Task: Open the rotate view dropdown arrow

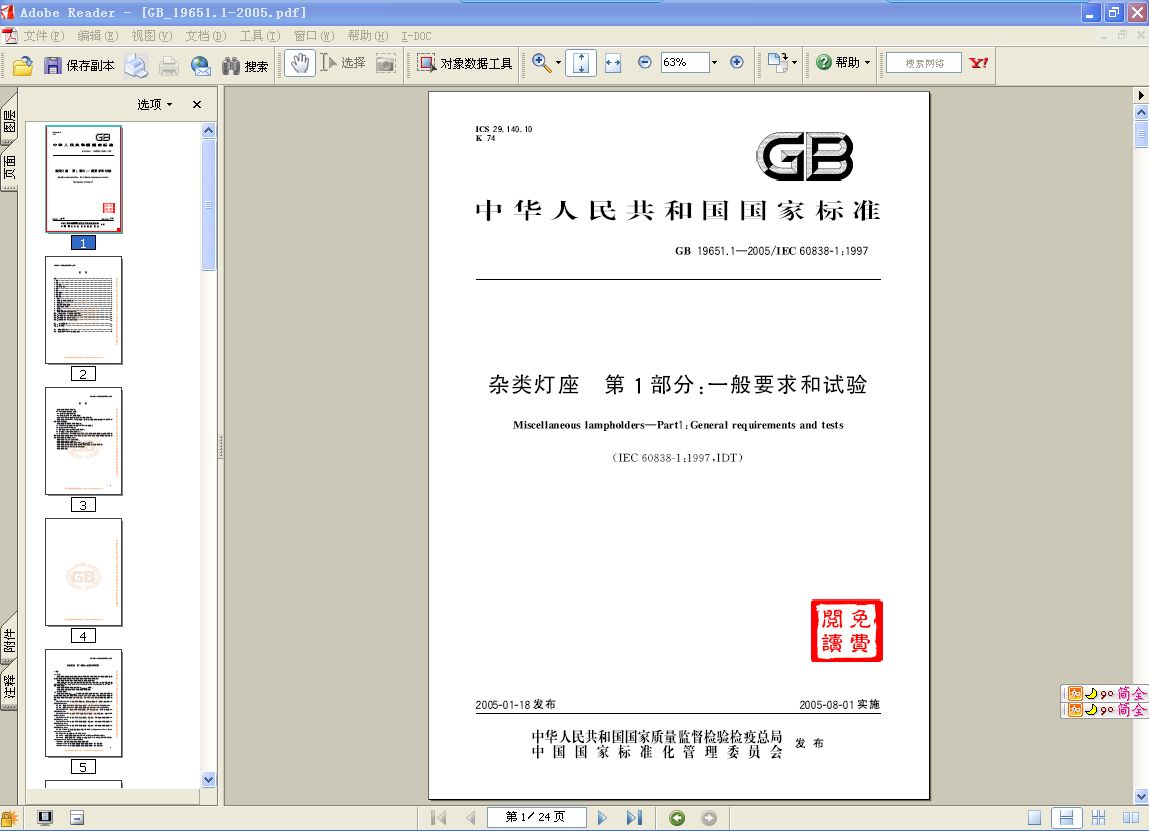Action: (795, 63)
